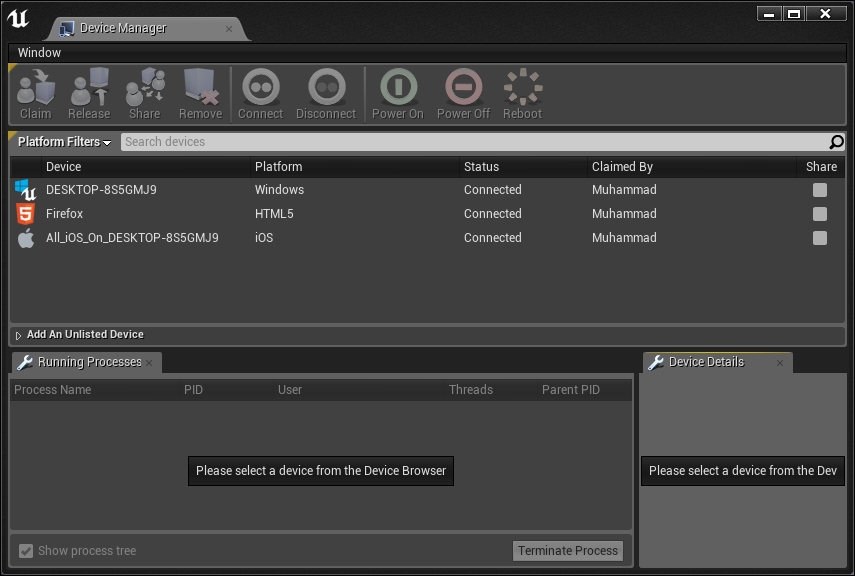Viewport: 855px width, 576px height.
Task: Click Connected status in Firefox row
Action: tap(492, 214)
